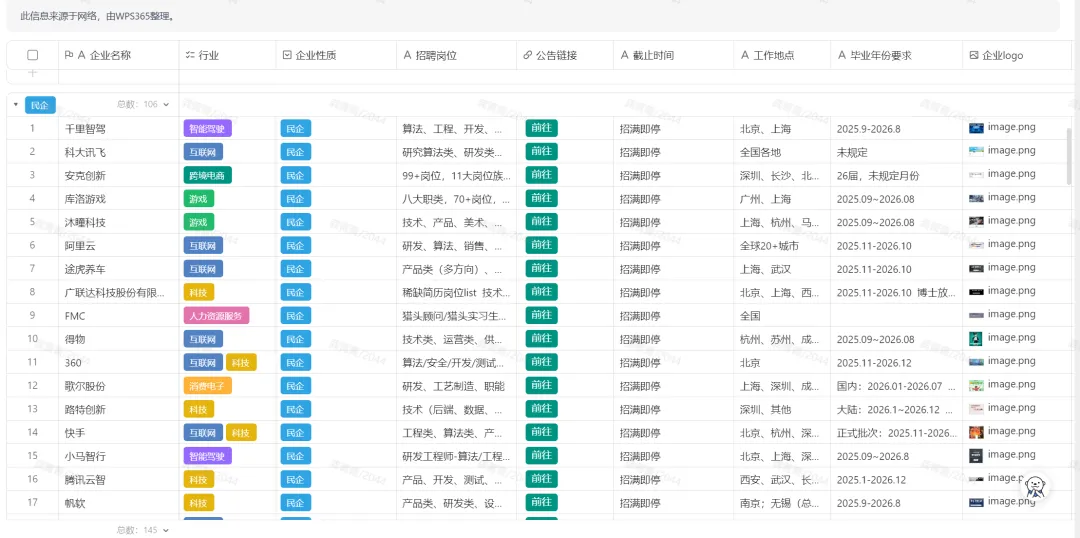Collapse the 民企 group with triangle
This screenshot has height=538, width=1080.
click(16, 105)
